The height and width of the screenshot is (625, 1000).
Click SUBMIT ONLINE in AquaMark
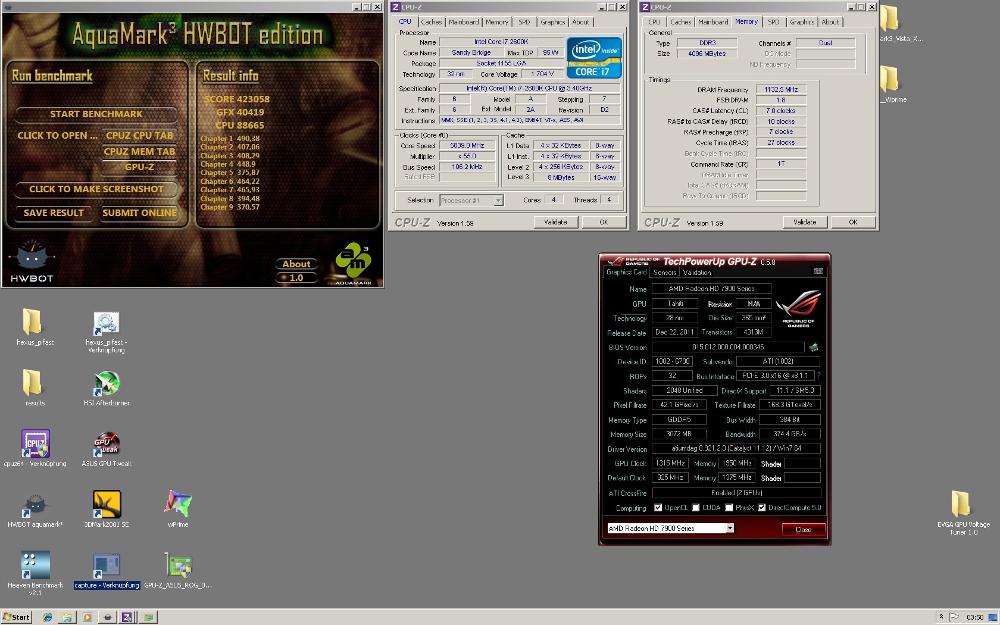[x=139, y=213]
